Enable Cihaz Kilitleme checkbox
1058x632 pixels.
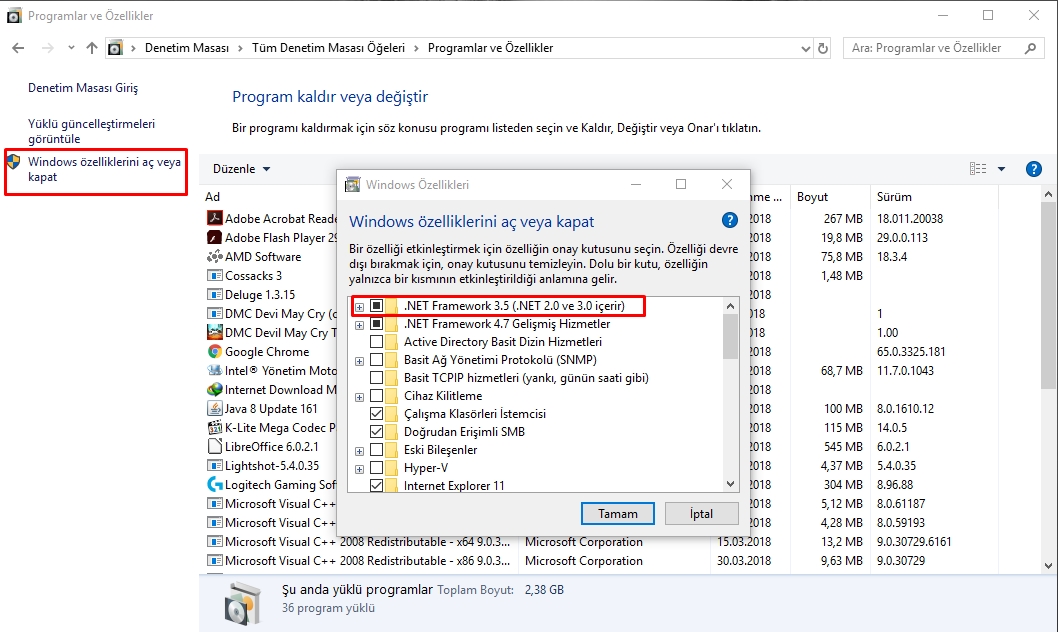(x=377, y=396)
